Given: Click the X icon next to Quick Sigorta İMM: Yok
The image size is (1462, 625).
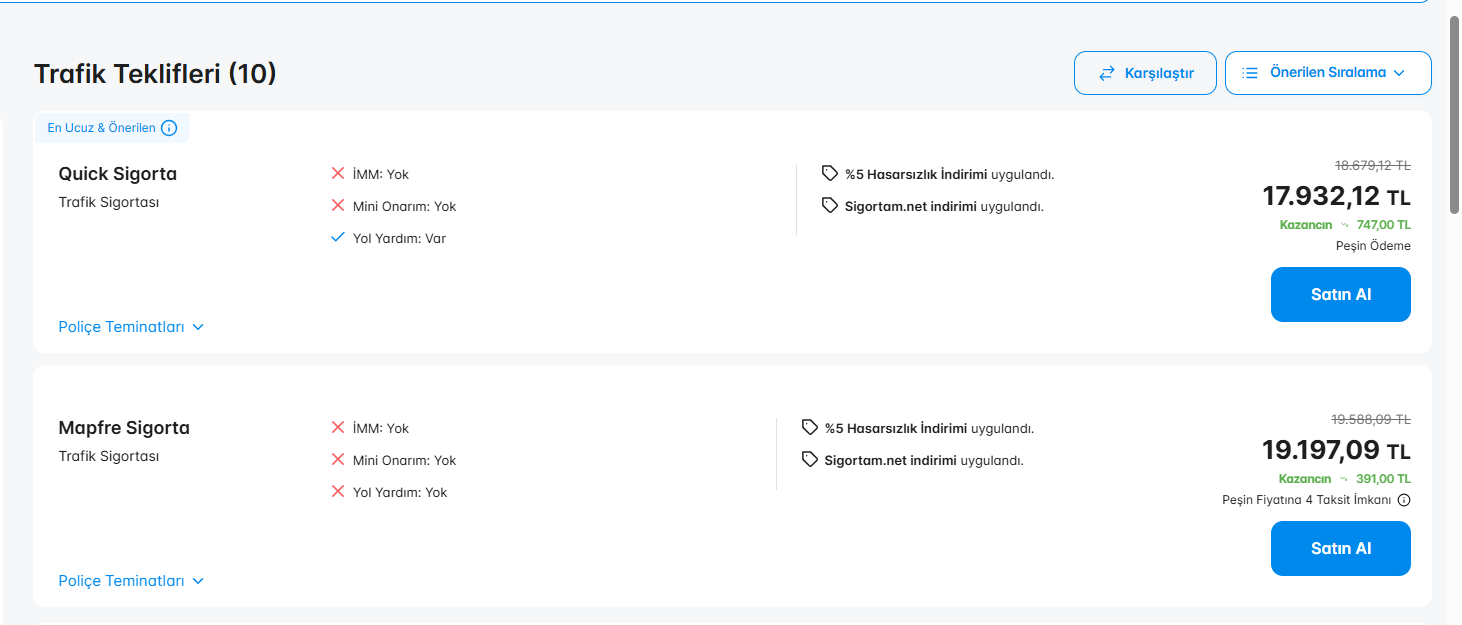Looking at the screenshot, I should coord(338,174).
